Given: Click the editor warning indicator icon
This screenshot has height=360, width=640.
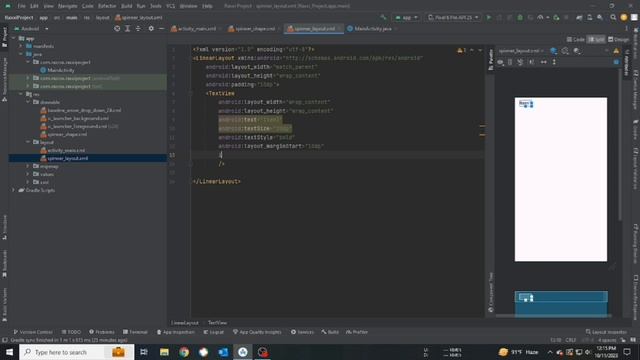Looking at the screenshot, I should click(462, 50).
